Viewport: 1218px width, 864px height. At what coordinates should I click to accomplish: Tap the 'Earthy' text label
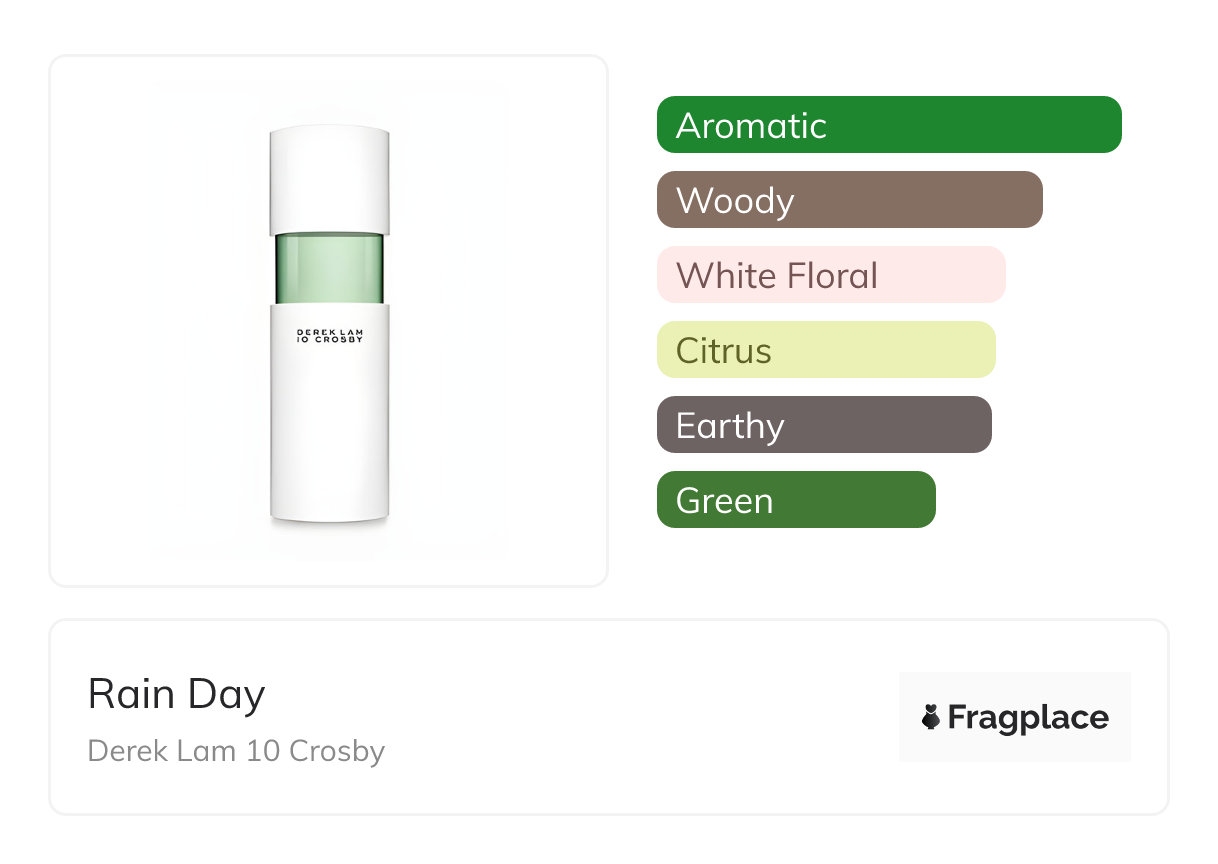[730, 426]
